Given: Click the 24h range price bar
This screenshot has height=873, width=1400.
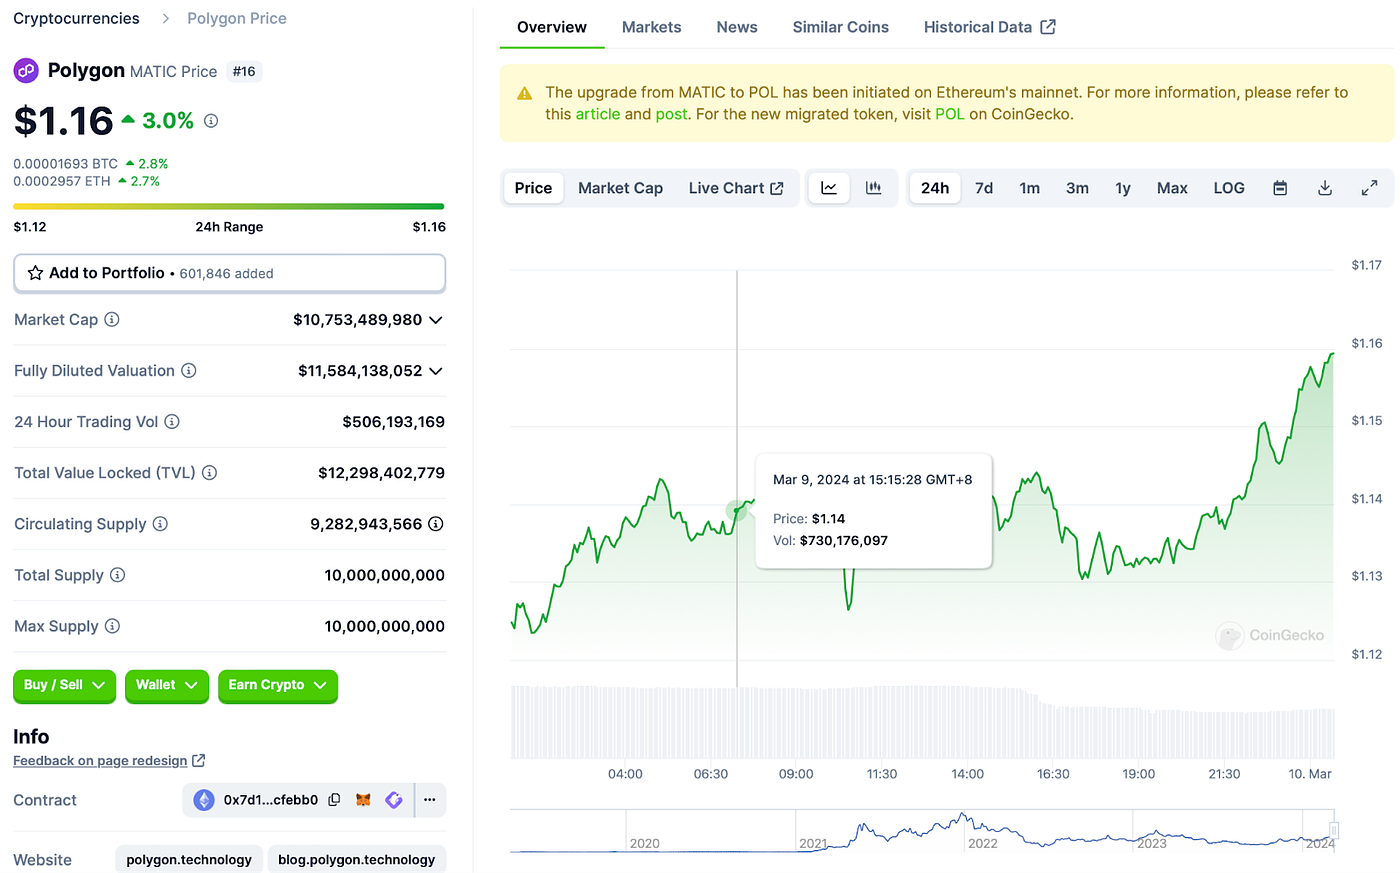Looking at the screenshot, I should click(x=228, y=205).
